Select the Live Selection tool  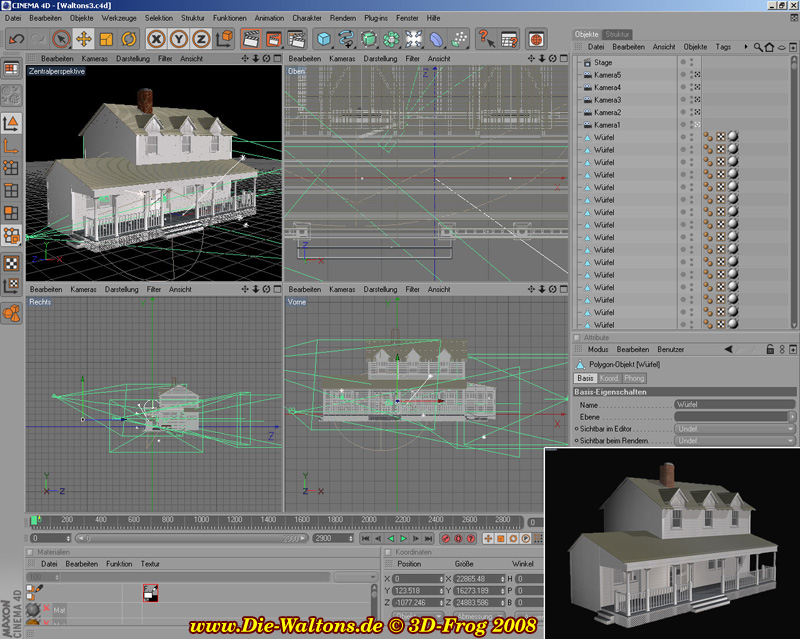click(61, 39)
